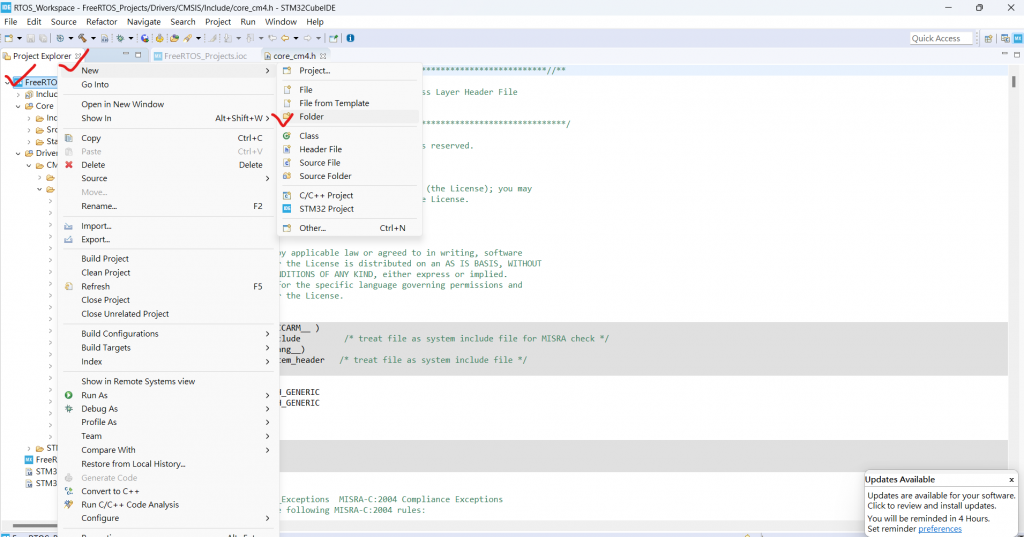Open the Window menu
Viewport: 1024px width, 537px height.
point(281,22)
